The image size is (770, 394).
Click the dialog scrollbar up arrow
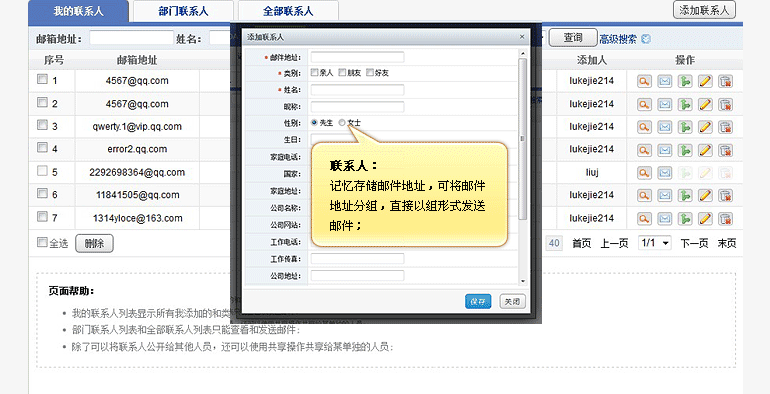522,53
